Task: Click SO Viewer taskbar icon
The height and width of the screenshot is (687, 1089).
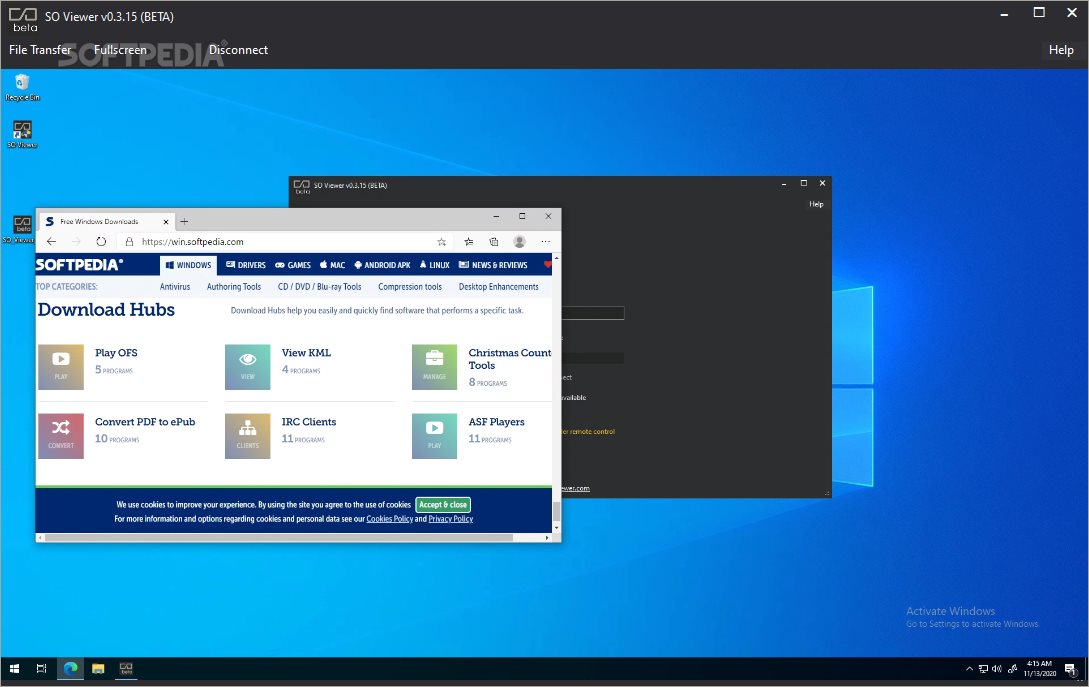Action: 126,669
